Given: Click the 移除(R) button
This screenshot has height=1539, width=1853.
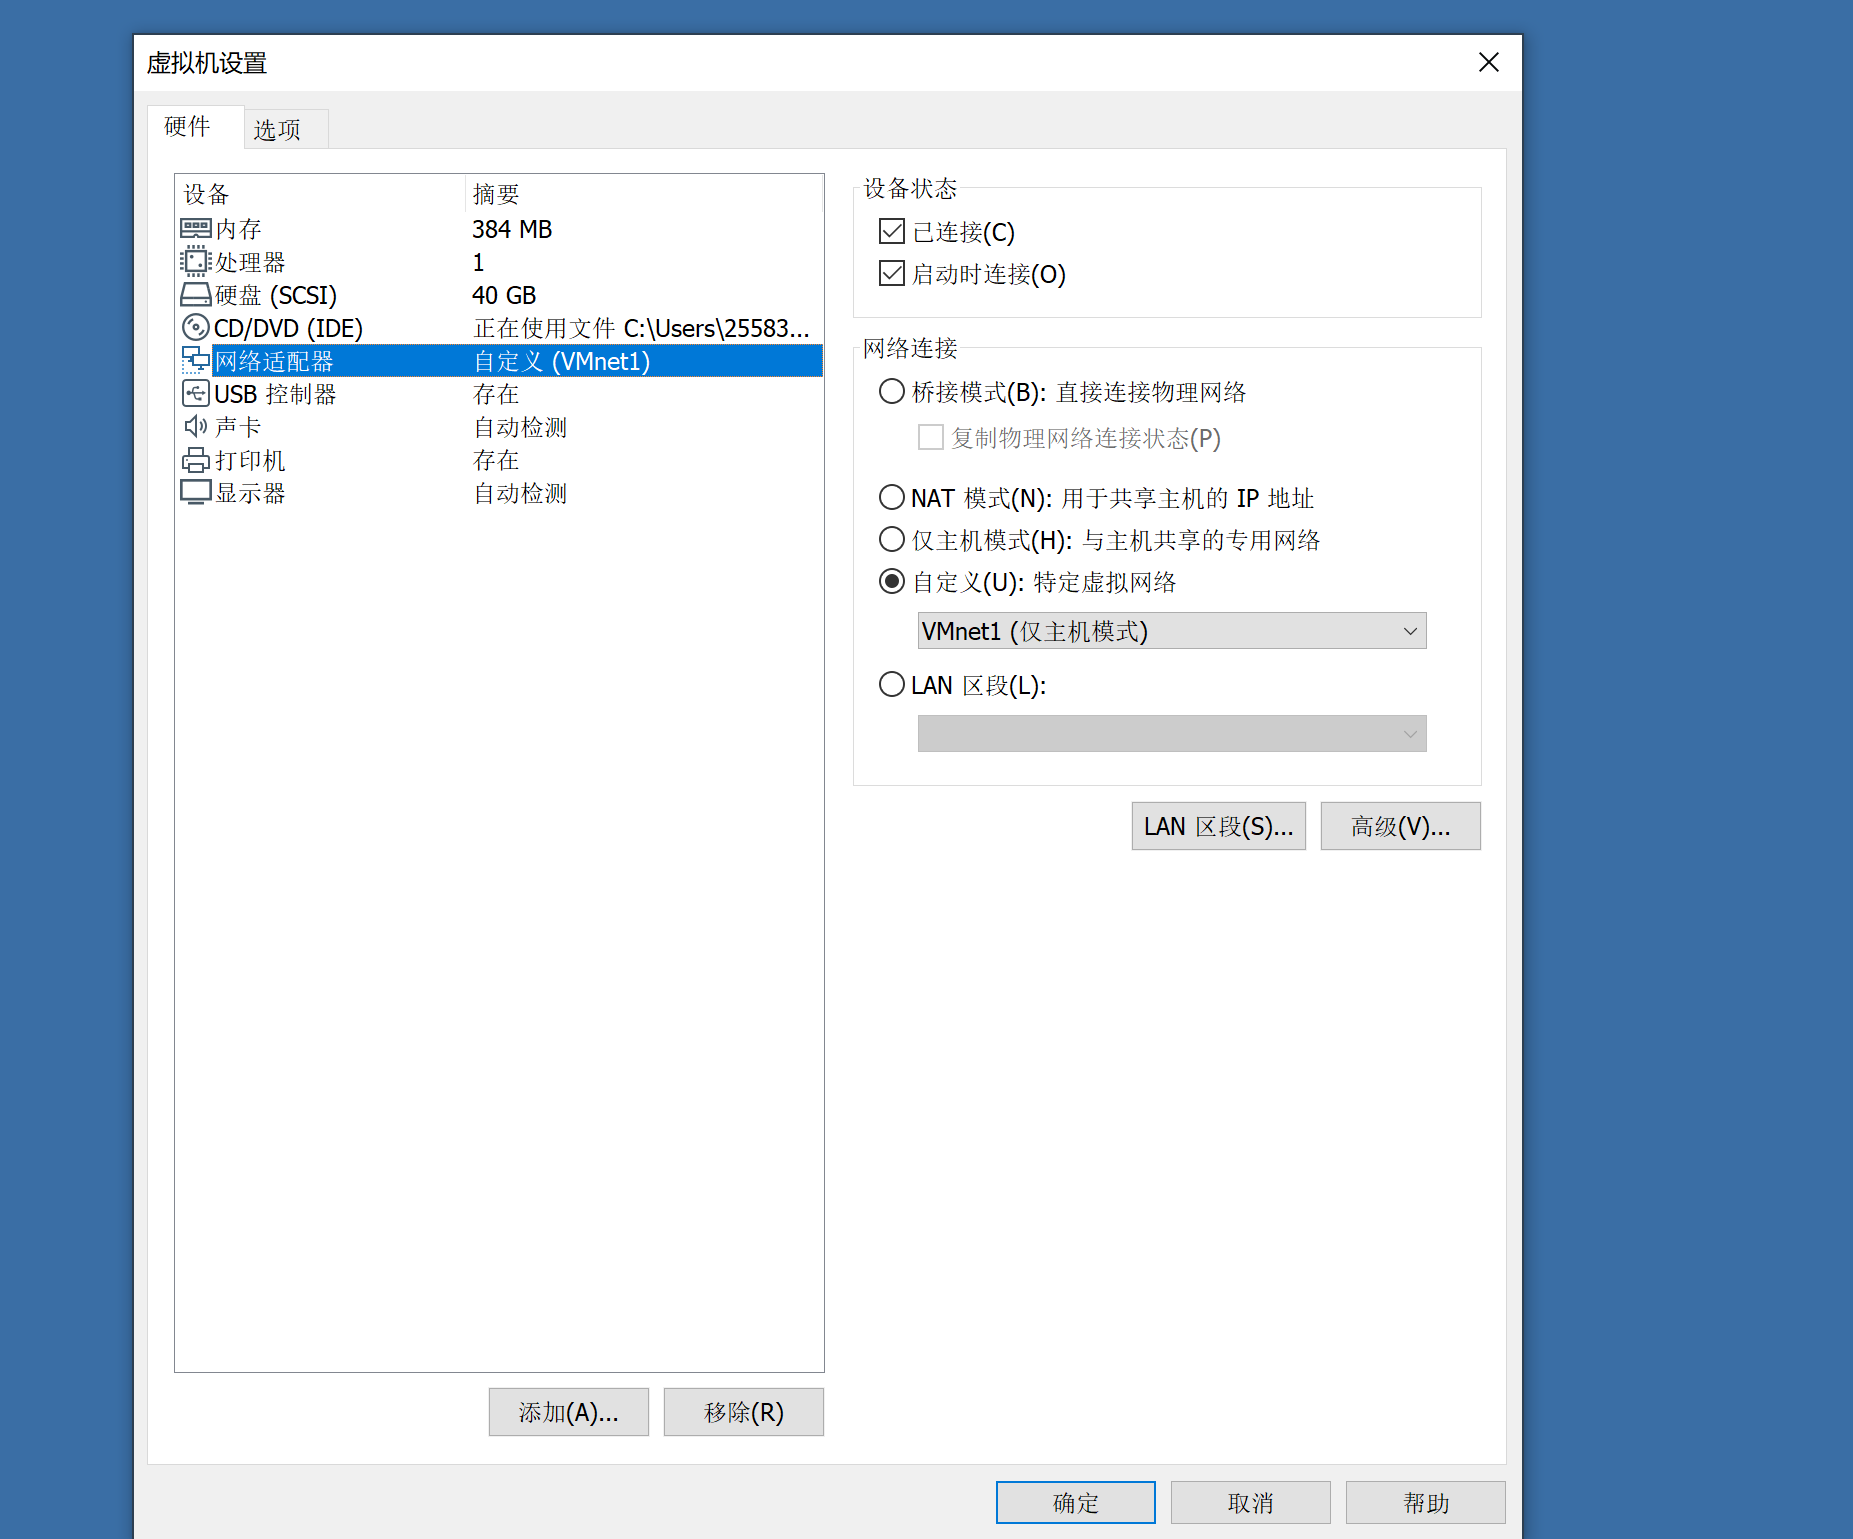Looking at the screenshot, I should pos(743,1412).
